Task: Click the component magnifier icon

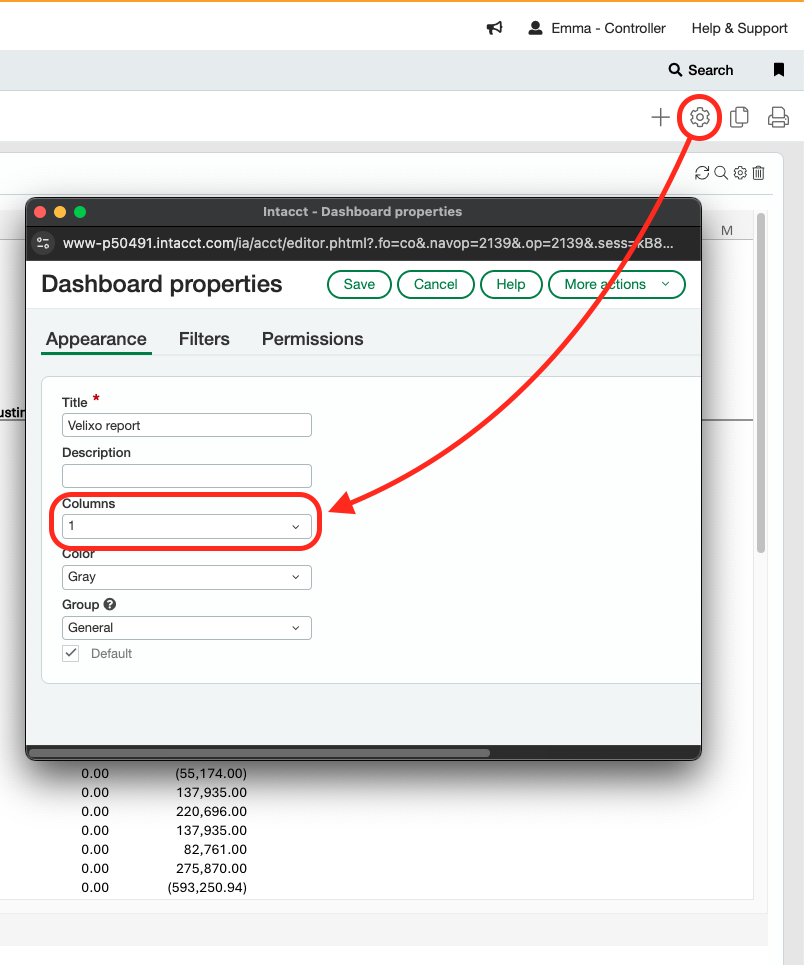Action: (x=720, y=173)
